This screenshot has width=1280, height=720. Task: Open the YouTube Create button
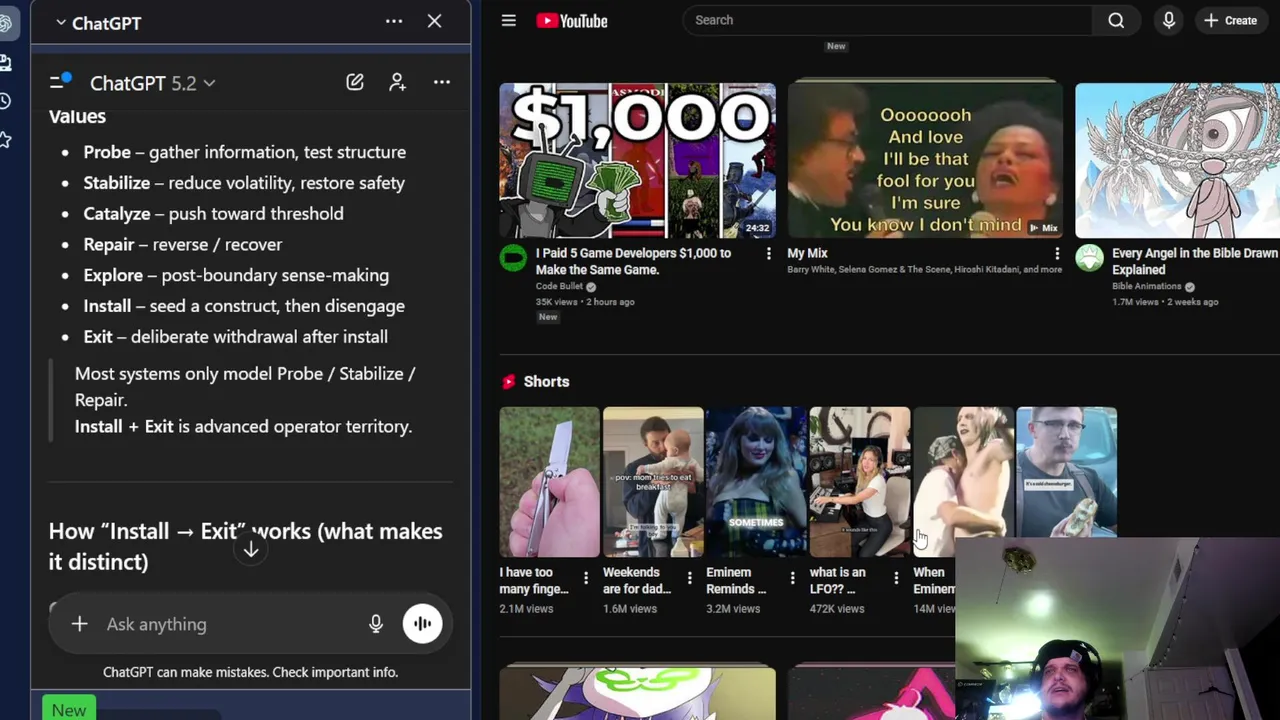[1231, 20]
